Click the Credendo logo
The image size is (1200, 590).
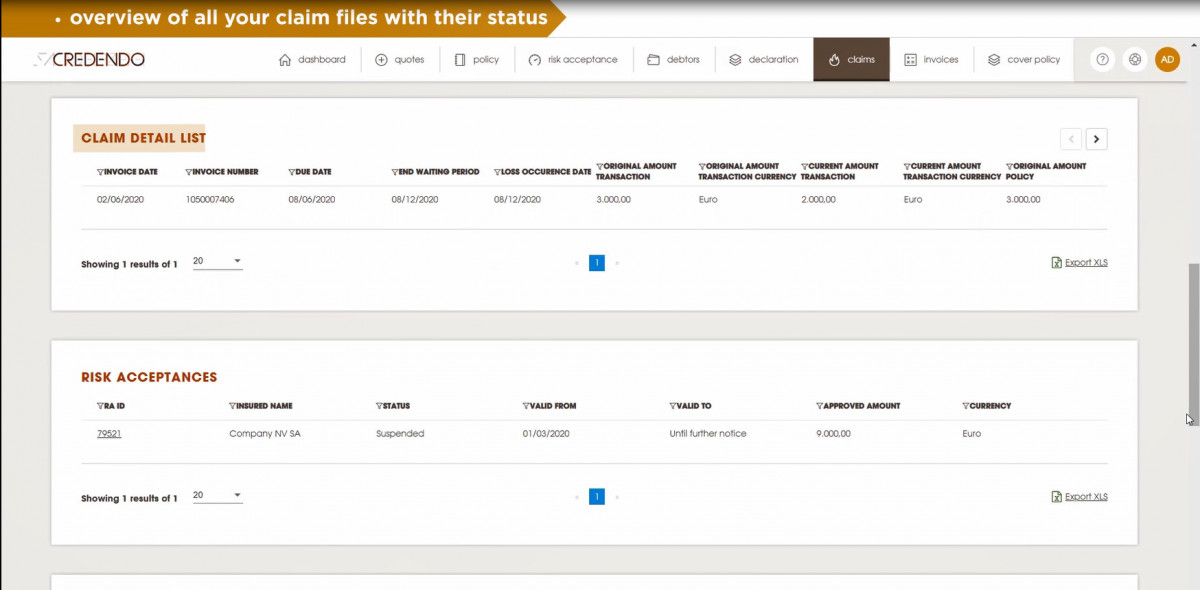pos(89,60)
